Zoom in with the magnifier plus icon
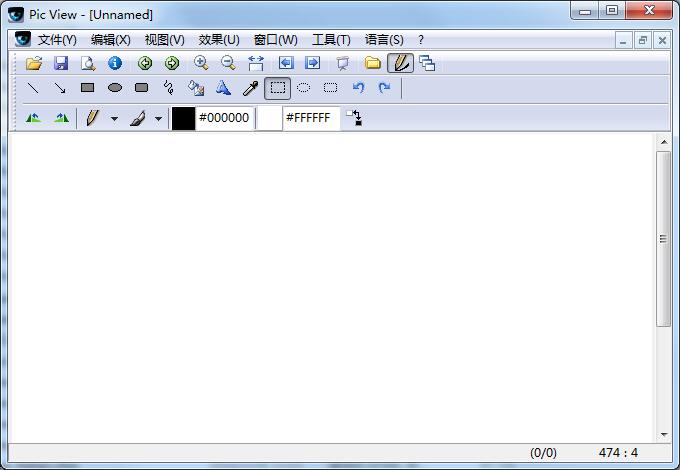 (201, 63)
